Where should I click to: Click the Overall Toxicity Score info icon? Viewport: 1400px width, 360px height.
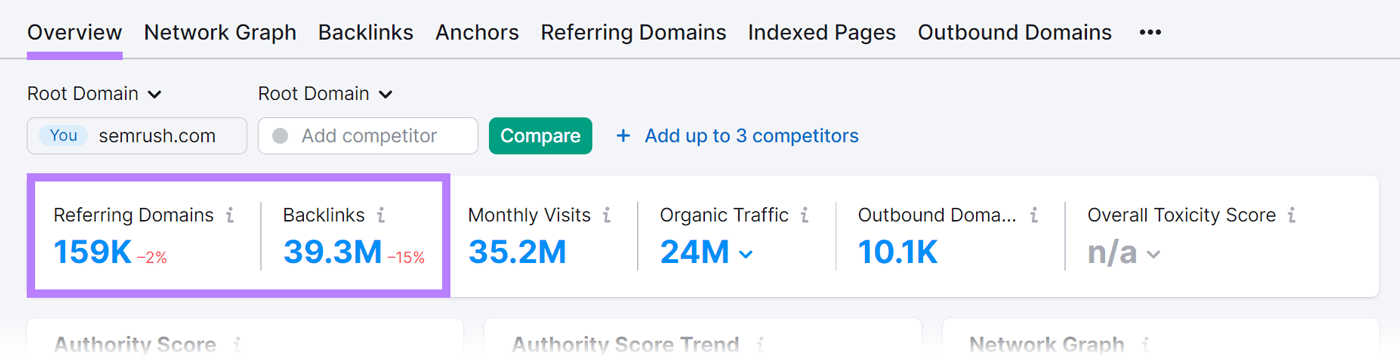pos(1292,215)
